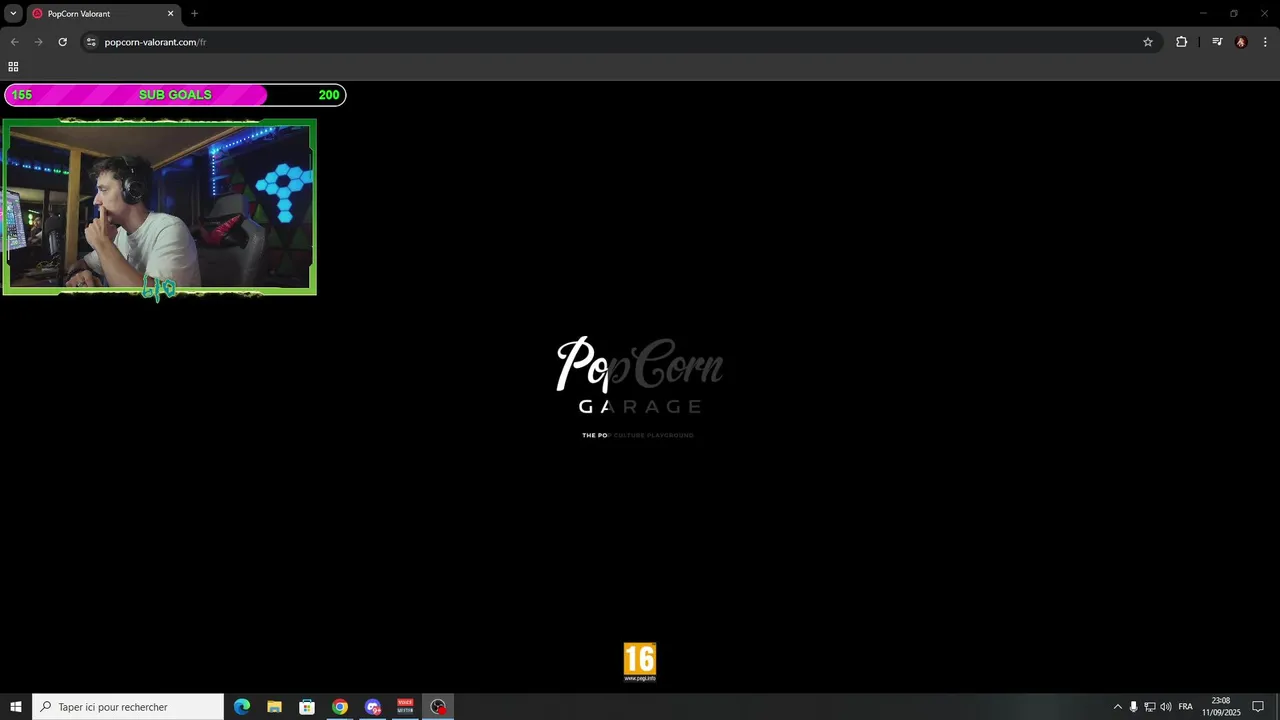Viewport: 1280px width, 720px height.
Task: Open the Chrome profile avatar
Action: pos(1241,42)
